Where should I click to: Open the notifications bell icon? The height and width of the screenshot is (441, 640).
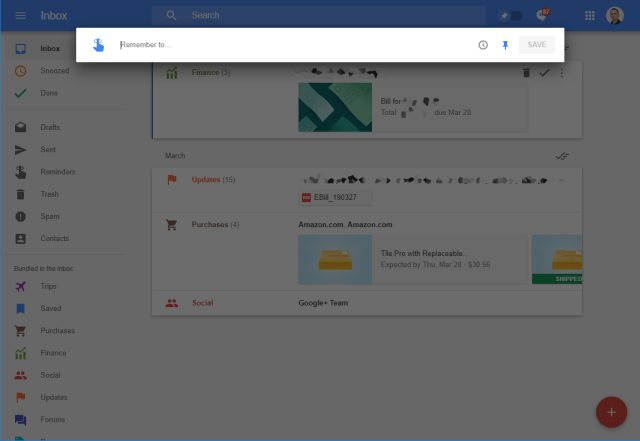542,16
